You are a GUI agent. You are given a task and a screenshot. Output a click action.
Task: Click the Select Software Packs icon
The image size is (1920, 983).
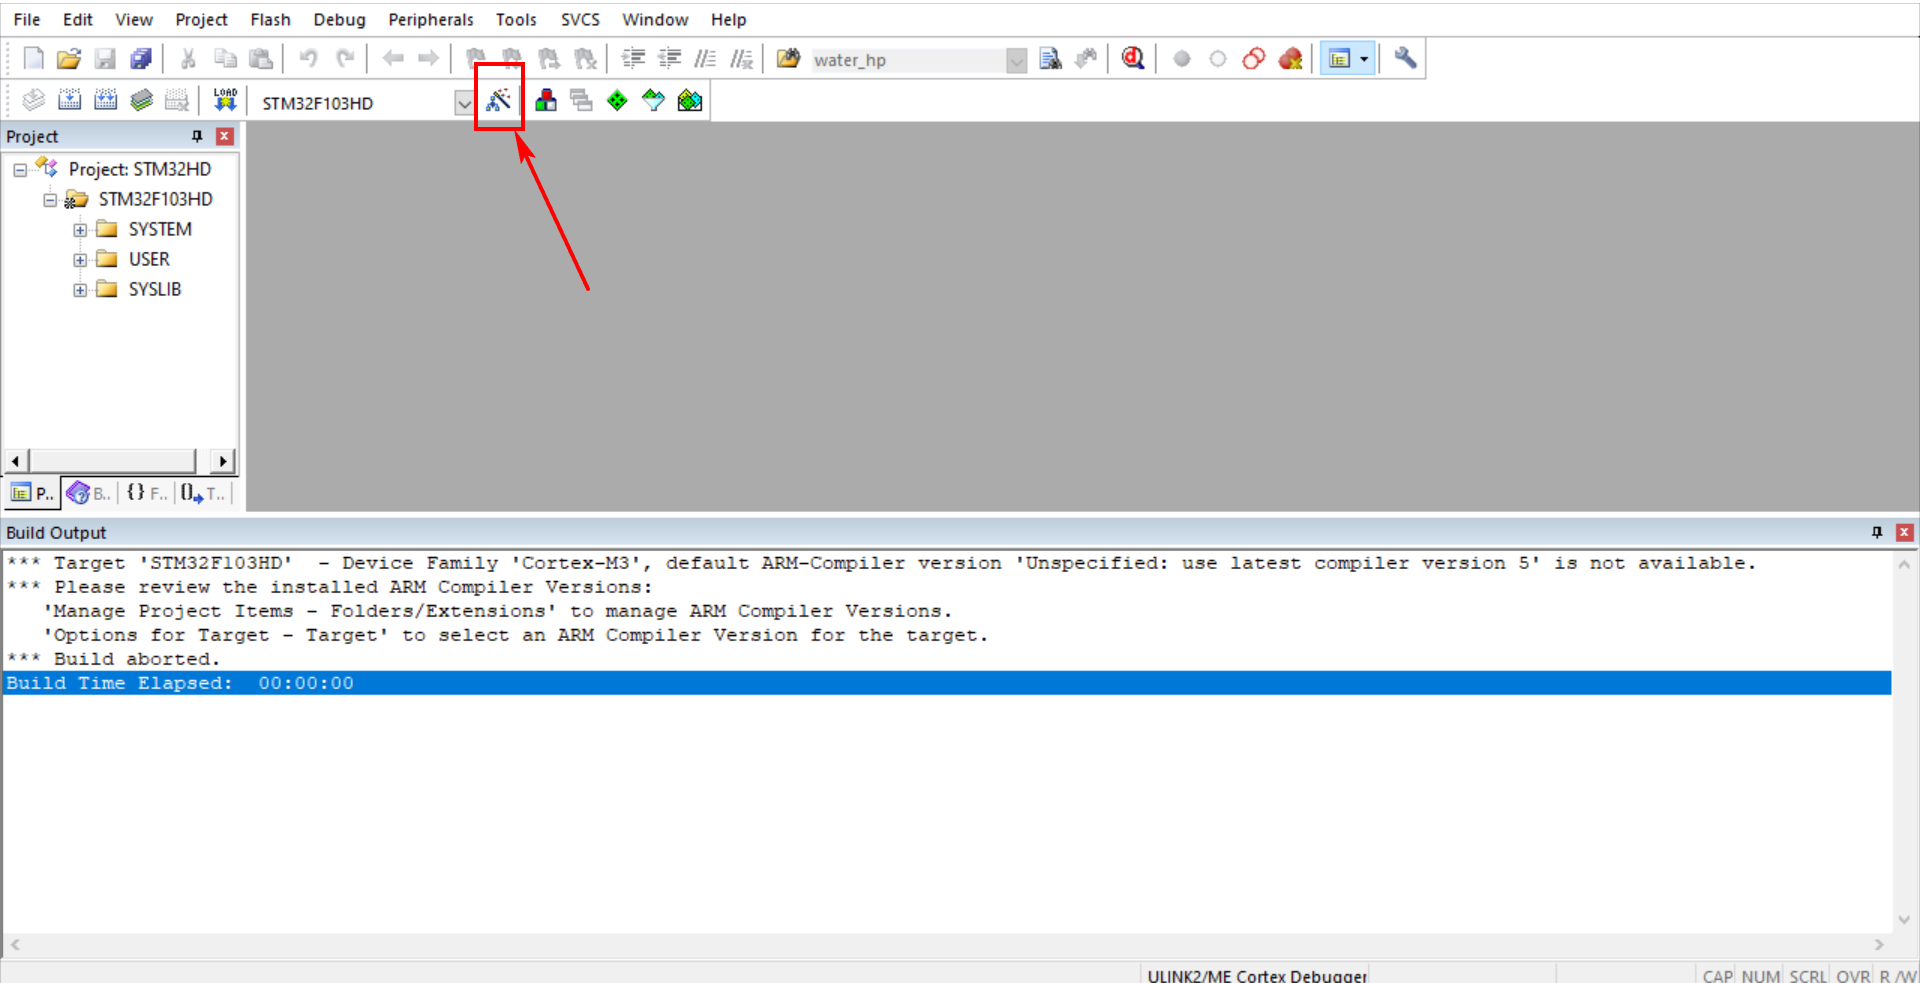tap(653, 100)
